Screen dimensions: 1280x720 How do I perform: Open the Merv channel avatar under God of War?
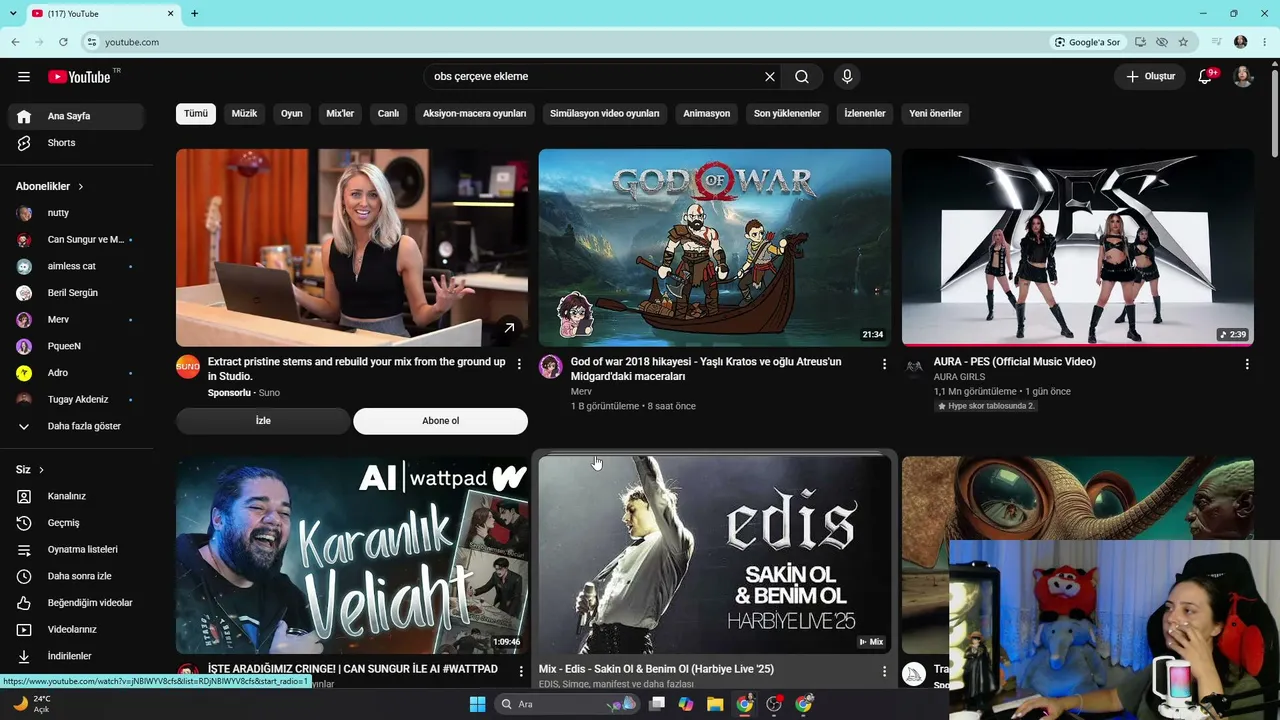click(x=551, y=366)
